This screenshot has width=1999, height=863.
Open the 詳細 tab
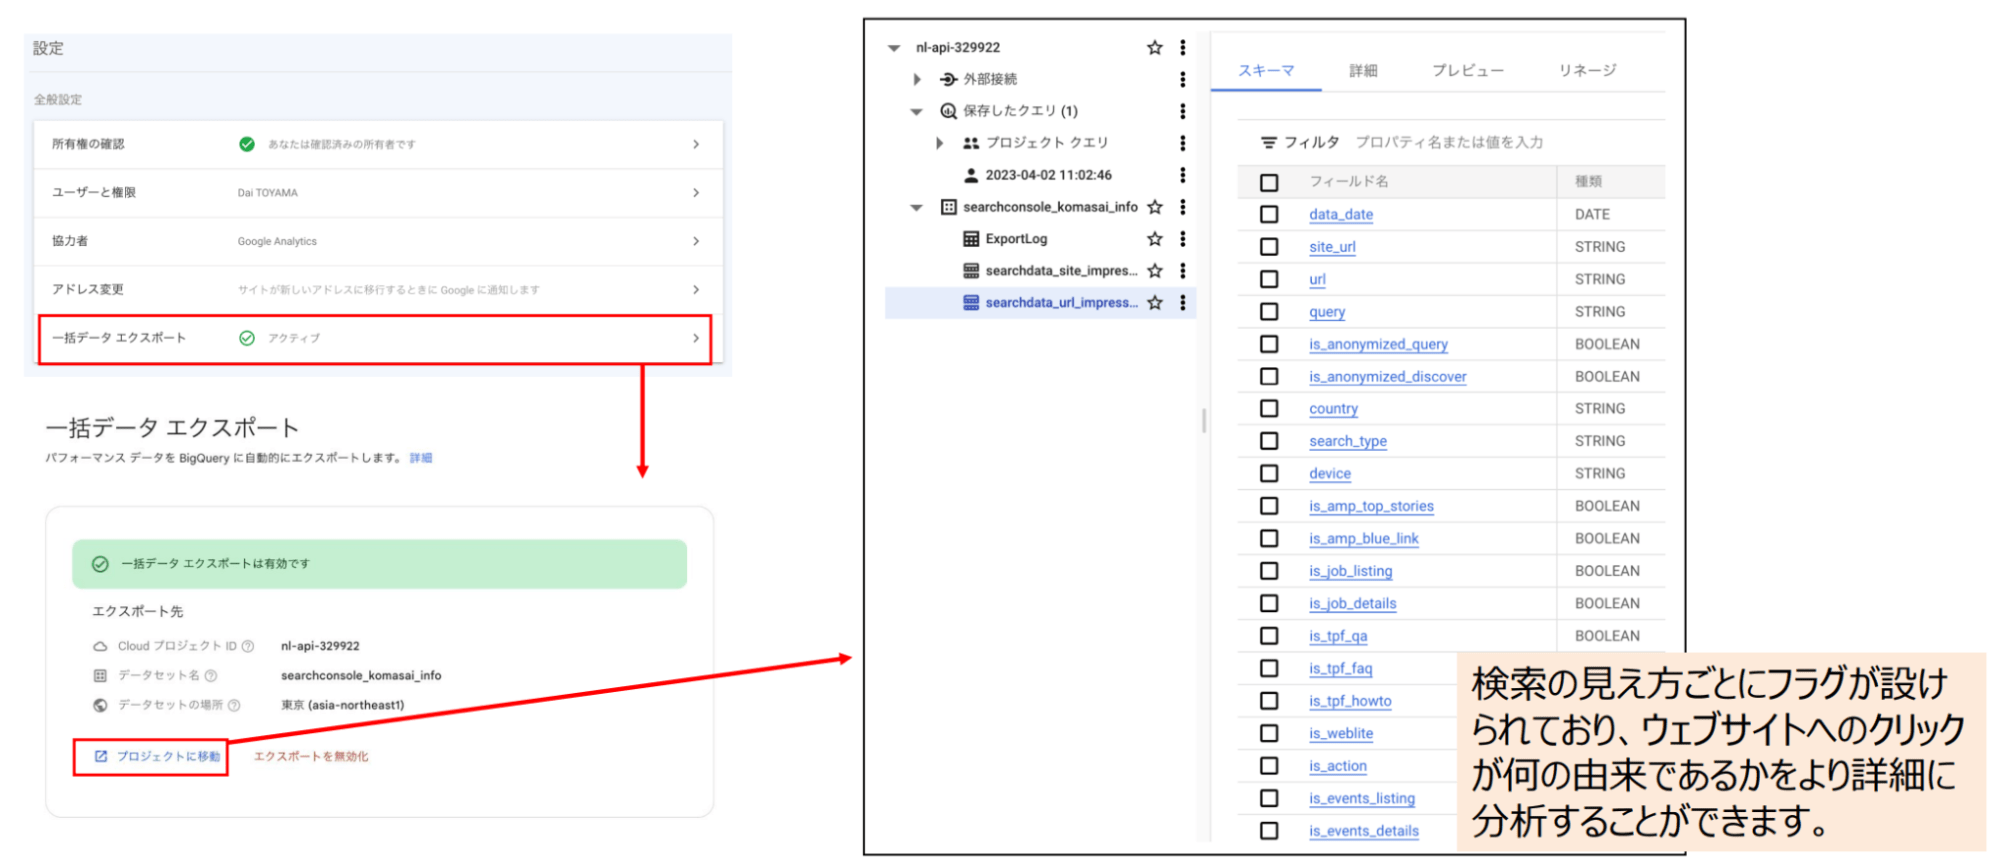1362,70
